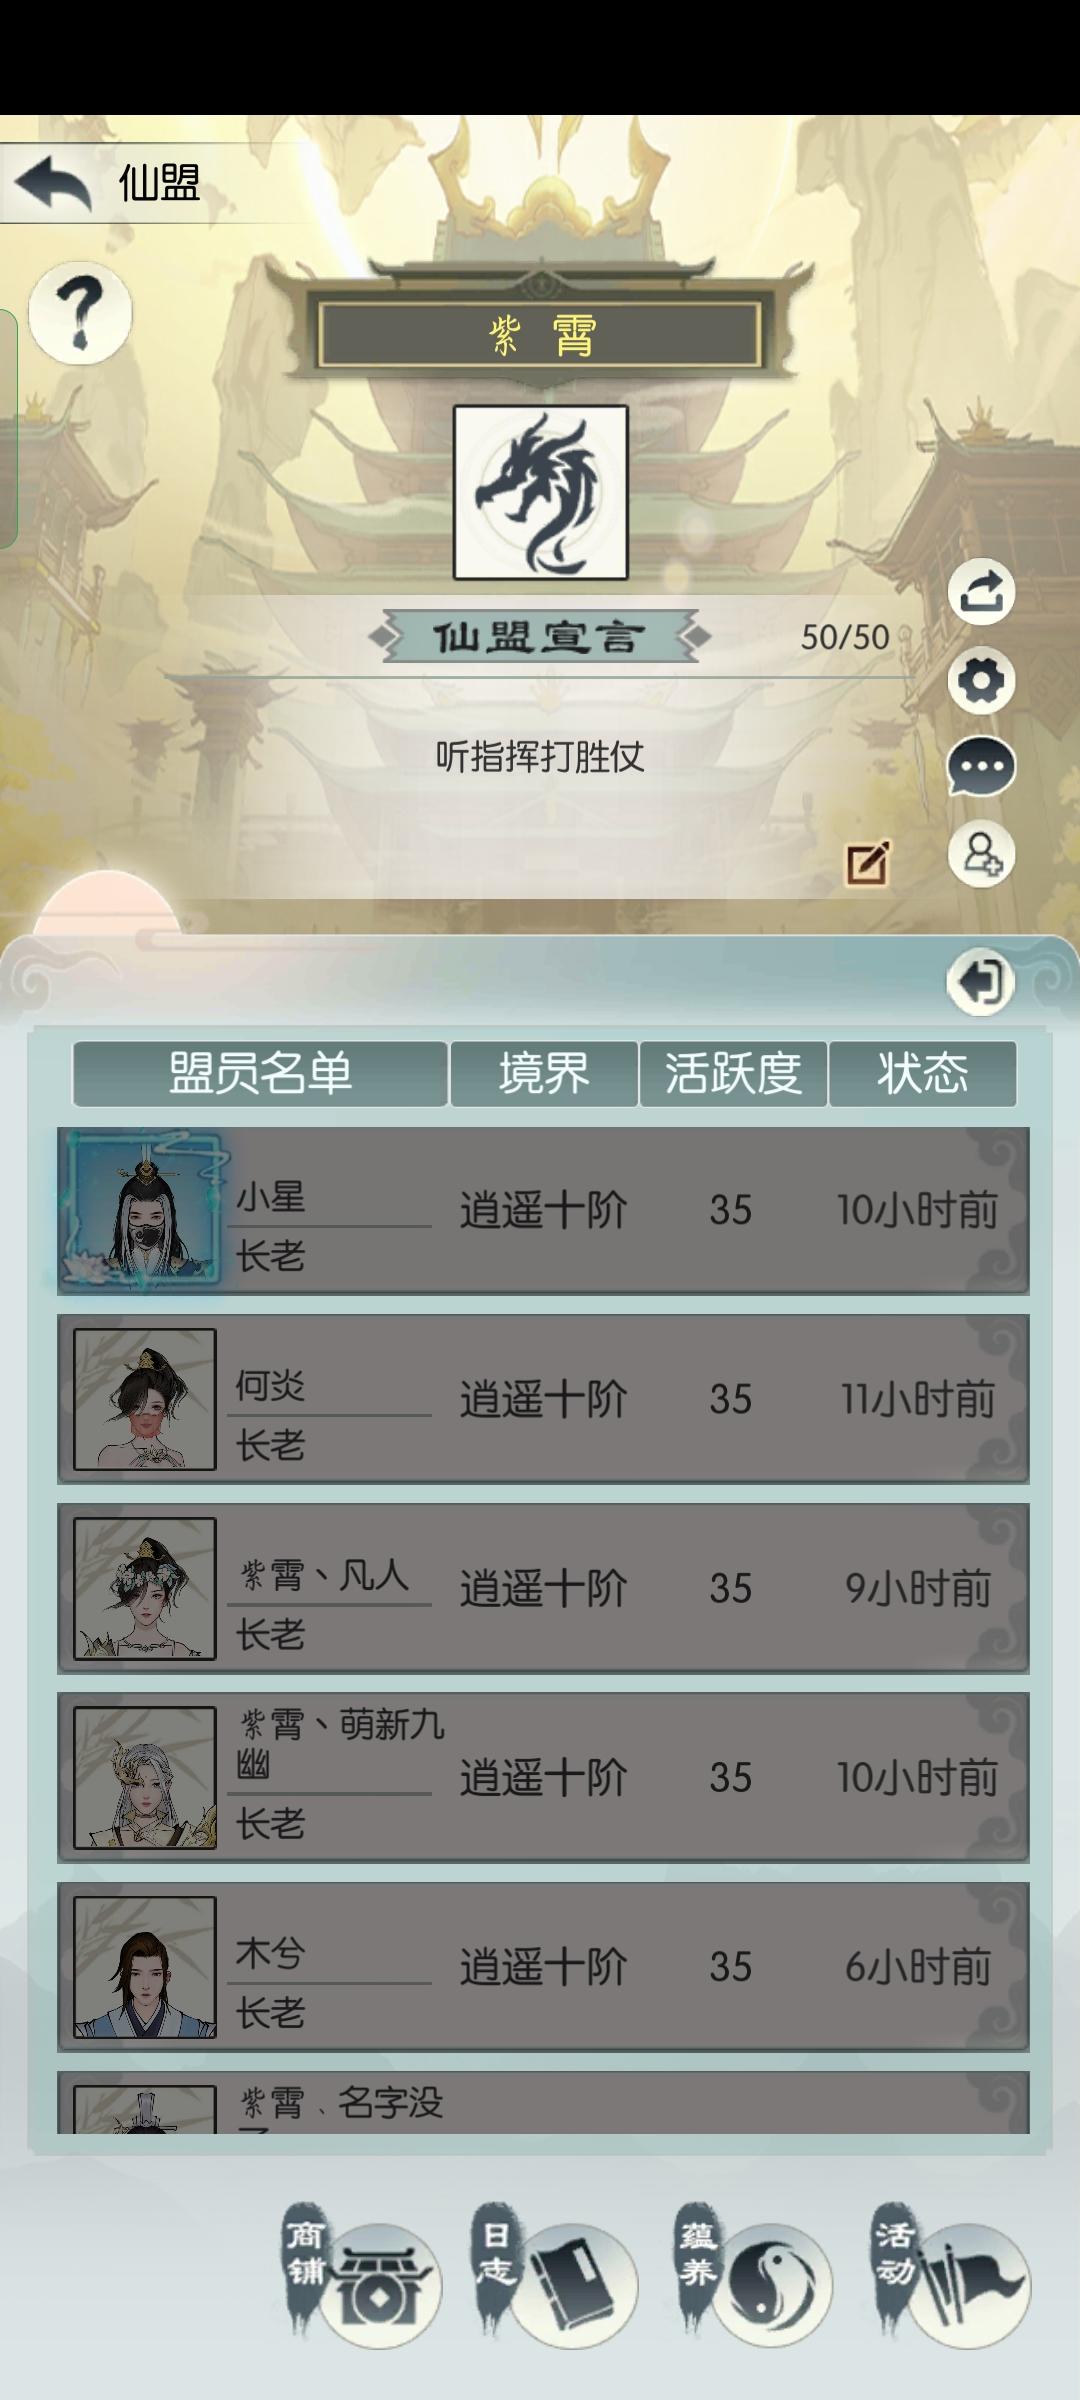The width and height of the screenshot is (1080, 2400).
Task: Tap the share arrow icon
Action: coord(981,592)
